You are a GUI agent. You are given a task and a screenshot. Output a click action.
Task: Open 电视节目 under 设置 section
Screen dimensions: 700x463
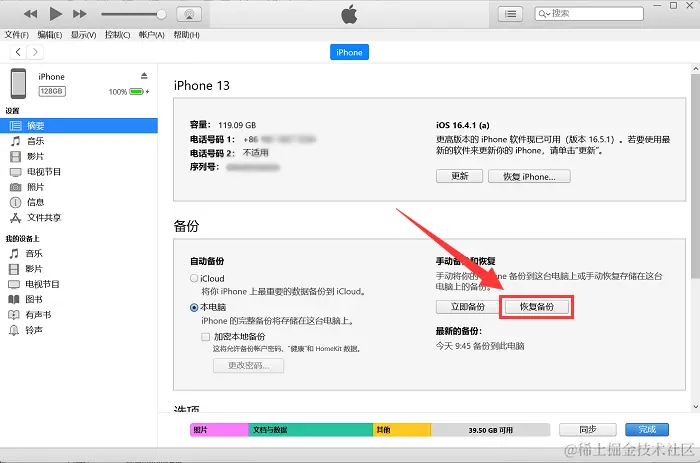(x=79, y=172)
